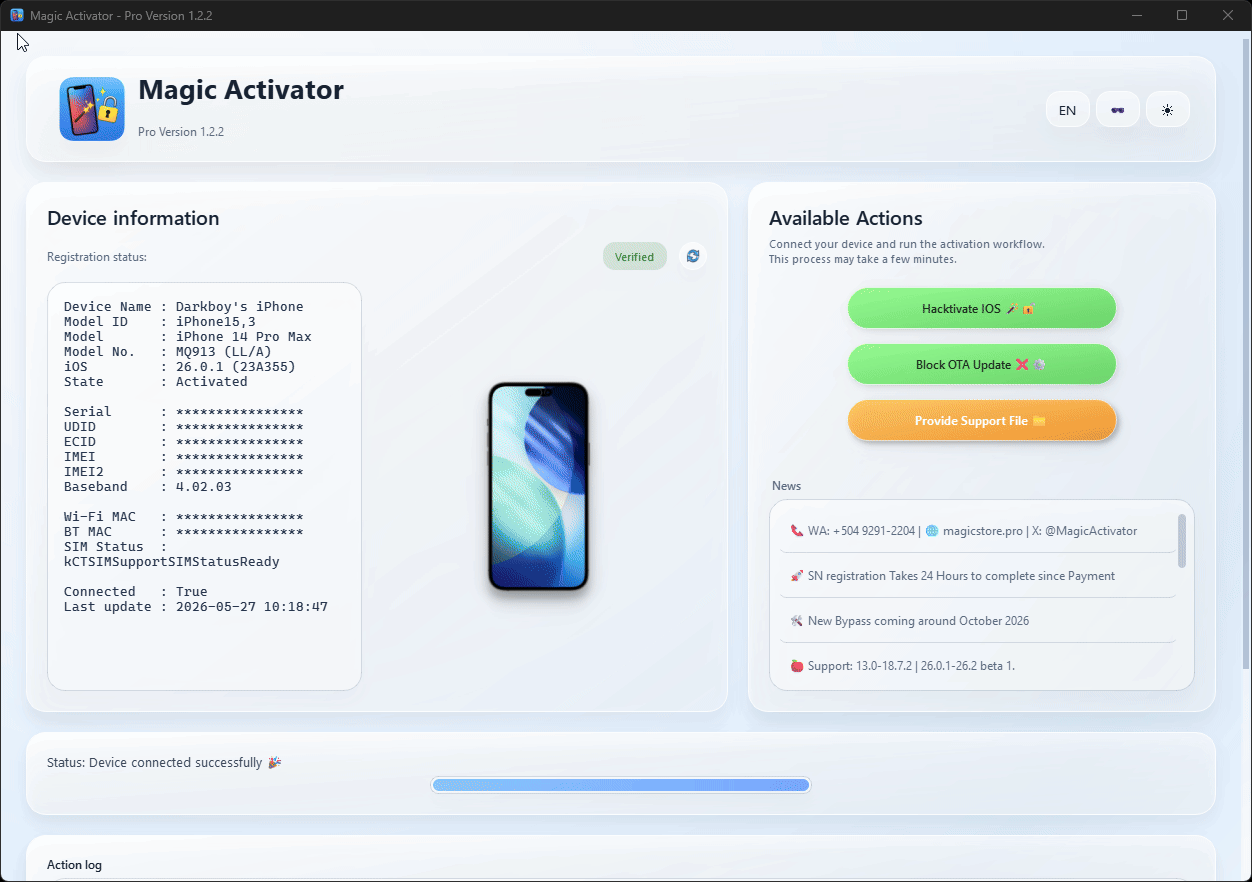Maximize the Magic Activator window
The height and width of the screenshot is (882, 1252).
tap(1182, 15)
